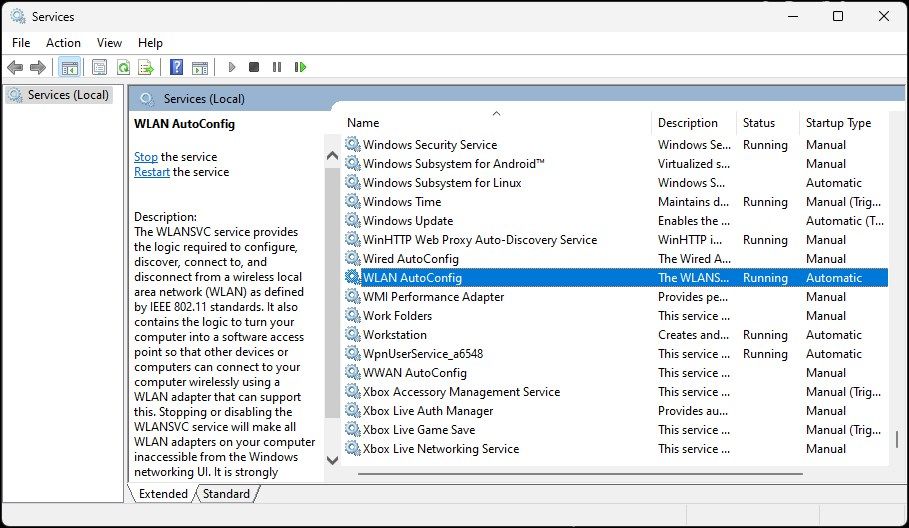Click the Export List toolbar icon

146,67
